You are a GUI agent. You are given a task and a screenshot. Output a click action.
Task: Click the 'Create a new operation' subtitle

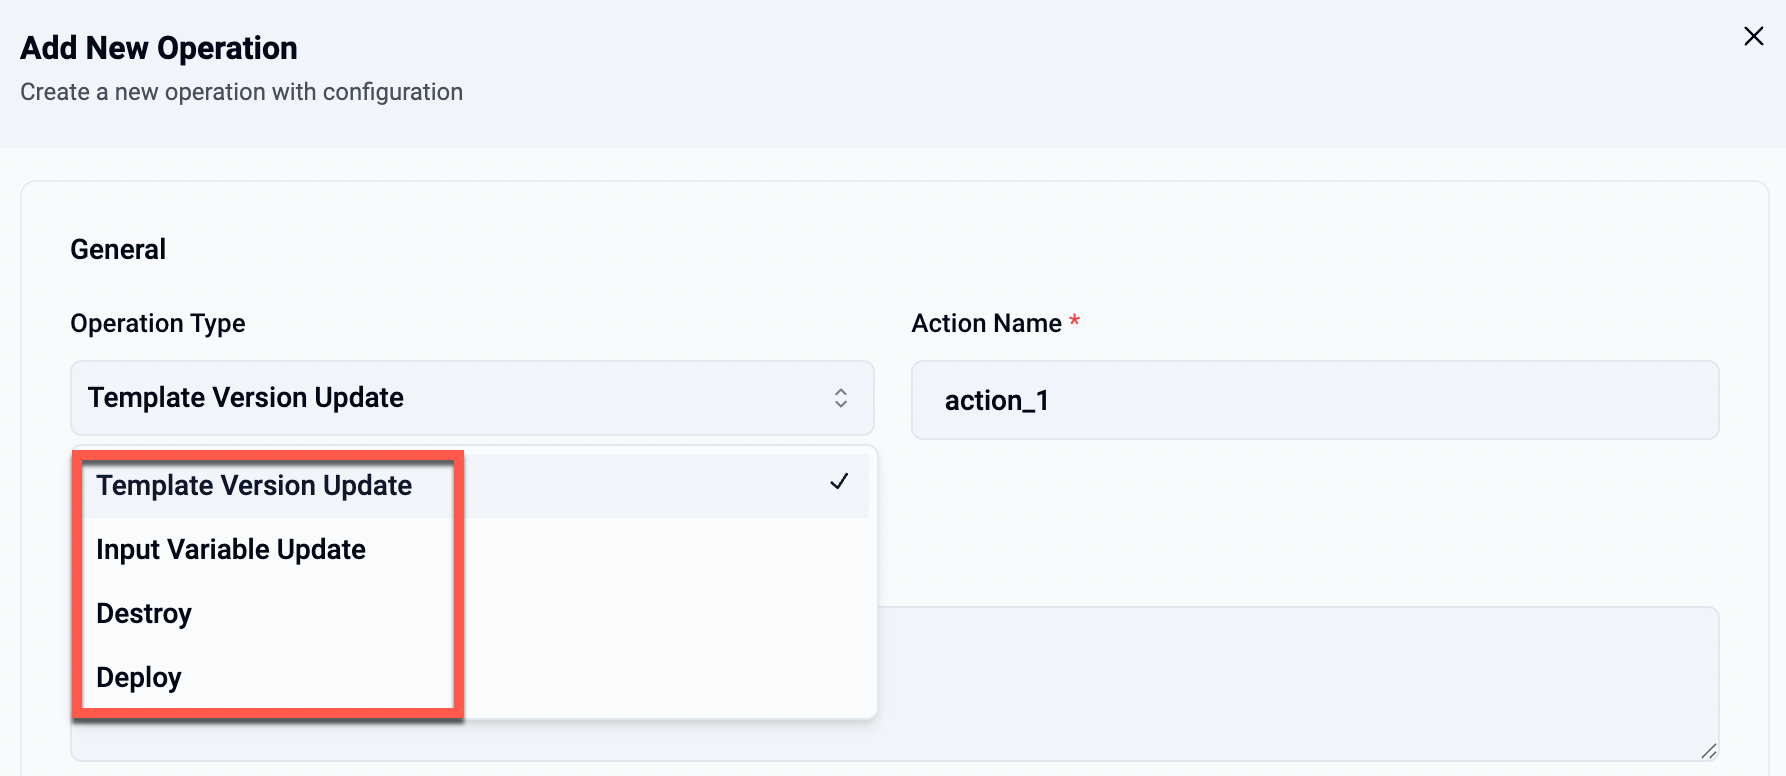point(241,92)
